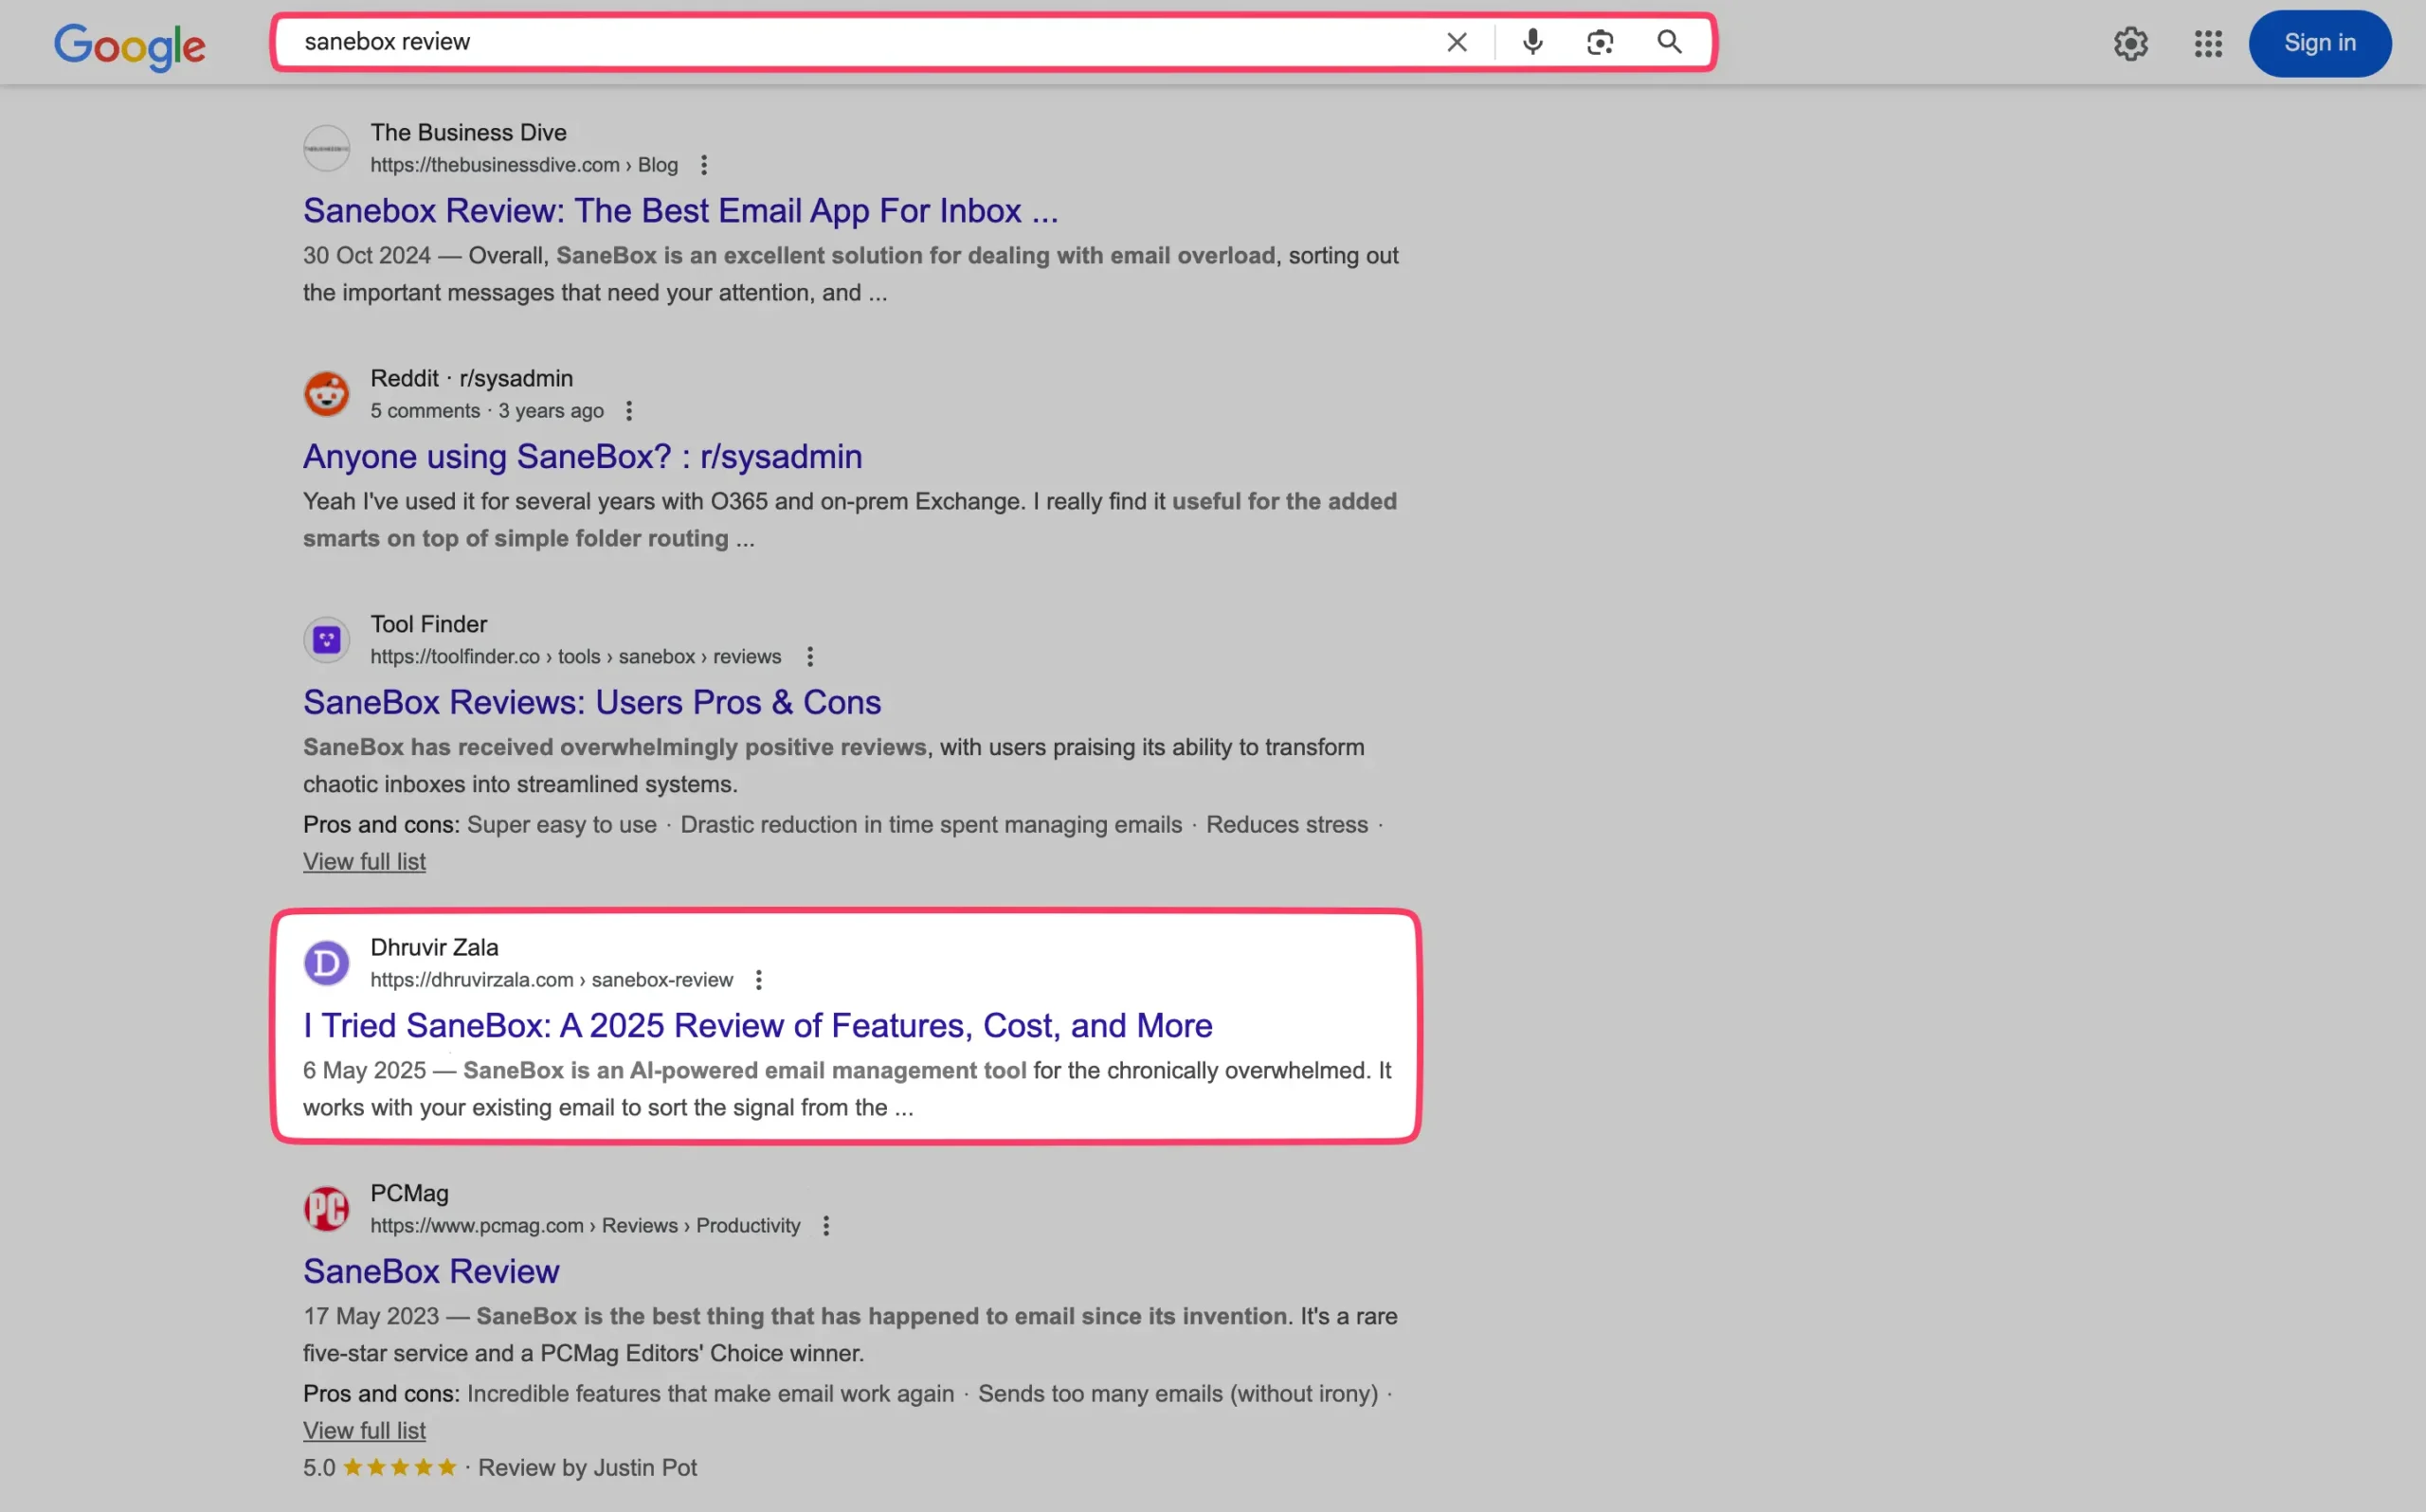Click View full list under Tool Finder

coord(364,862)
